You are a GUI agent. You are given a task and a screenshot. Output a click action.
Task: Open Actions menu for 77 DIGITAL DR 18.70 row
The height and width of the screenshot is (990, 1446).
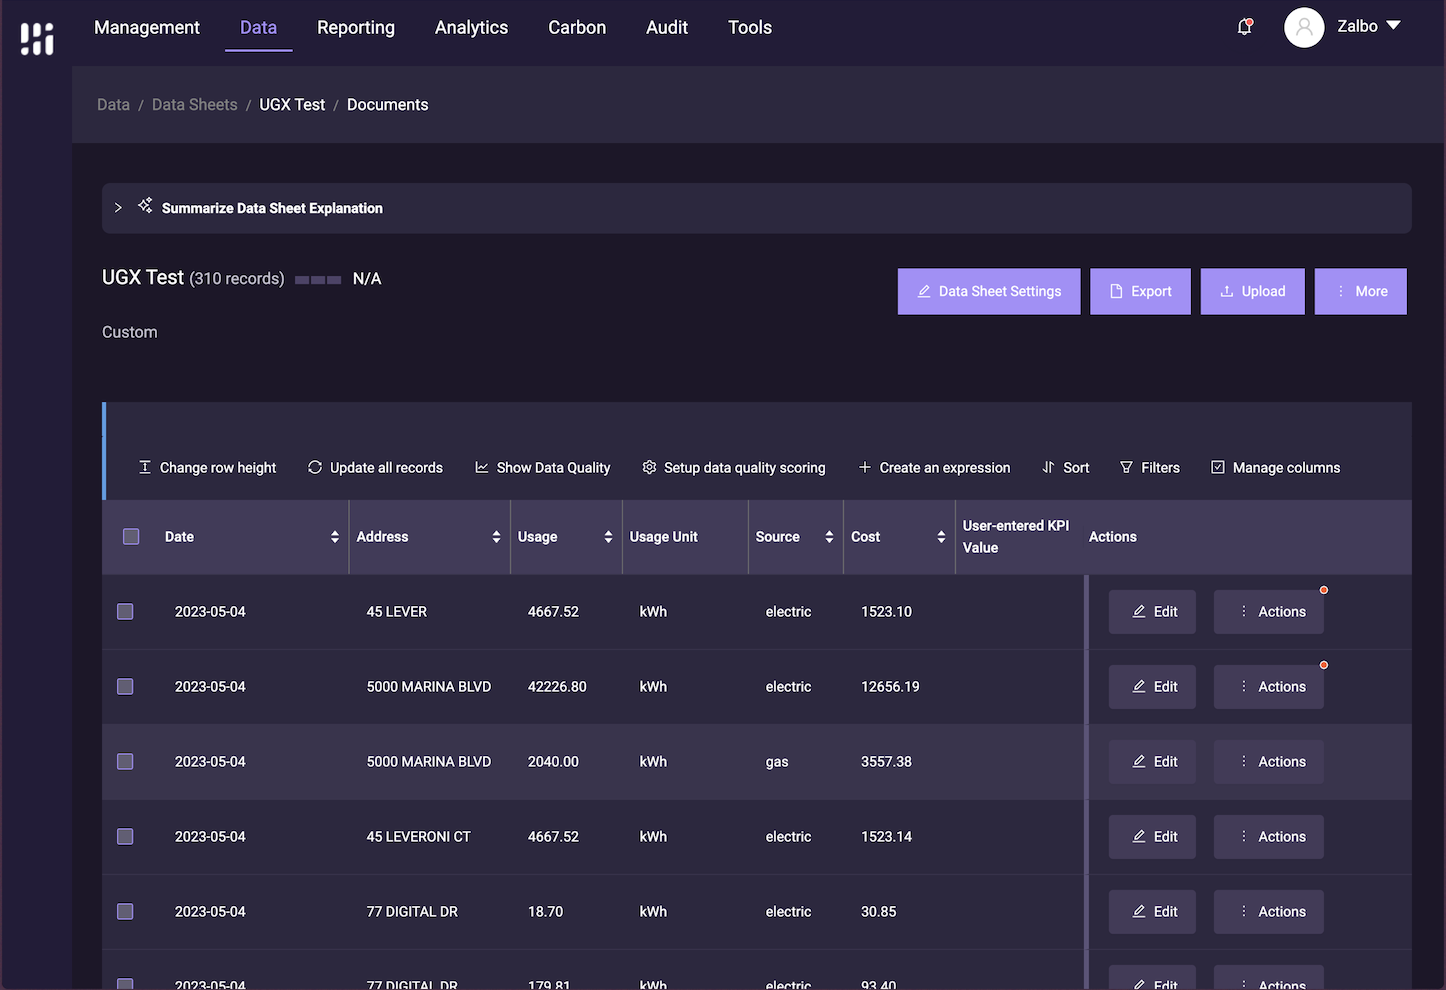click(1269, 912)
